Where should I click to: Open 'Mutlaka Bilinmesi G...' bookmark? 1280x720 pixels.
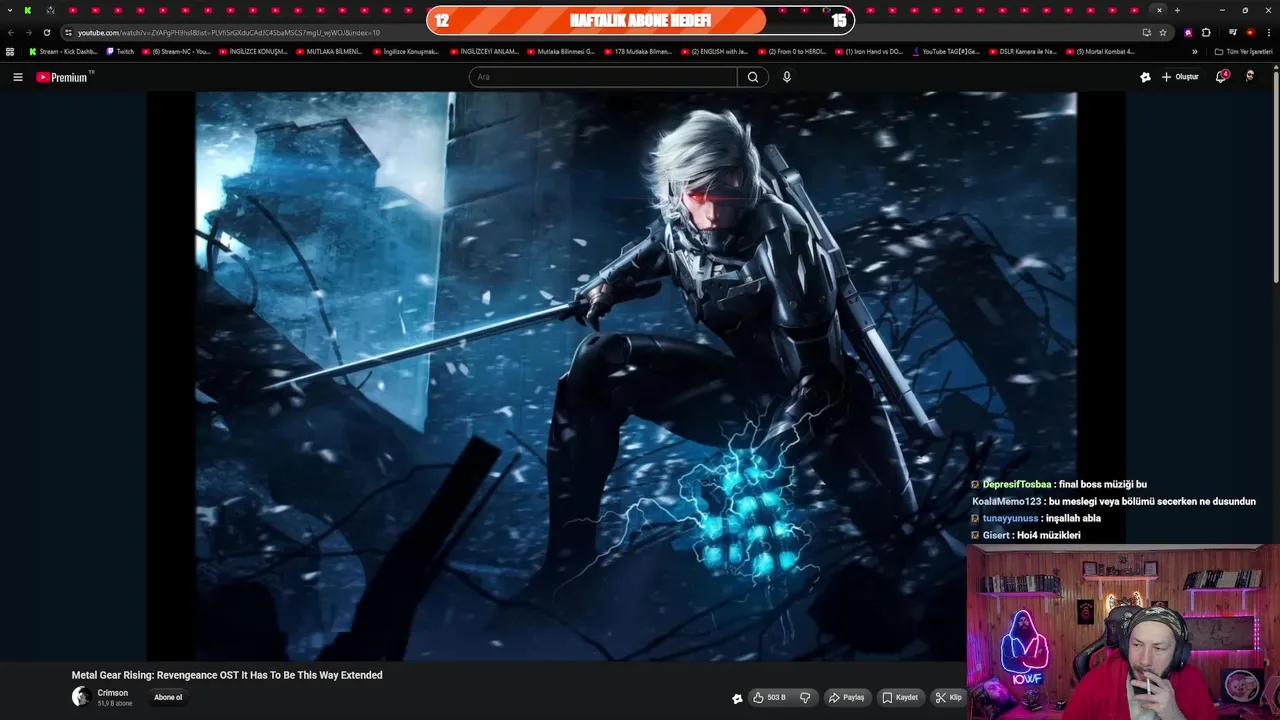pyautogui.click(x=560, y=51)
